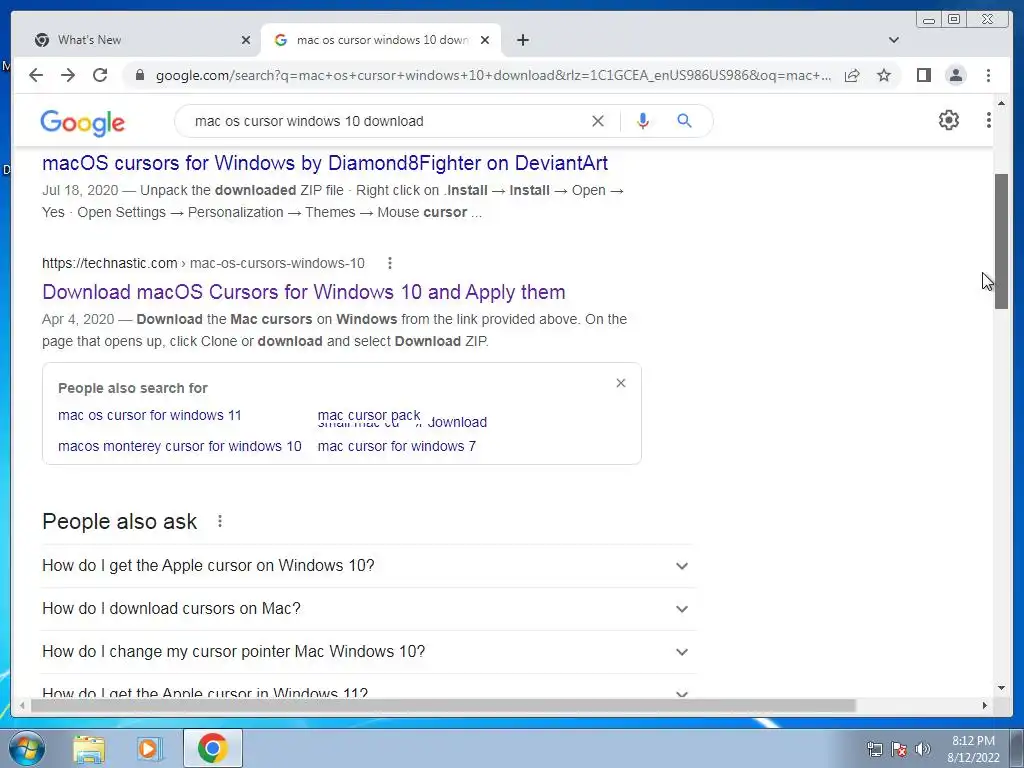Click the technastic.com URL breadcrumb

203,263
